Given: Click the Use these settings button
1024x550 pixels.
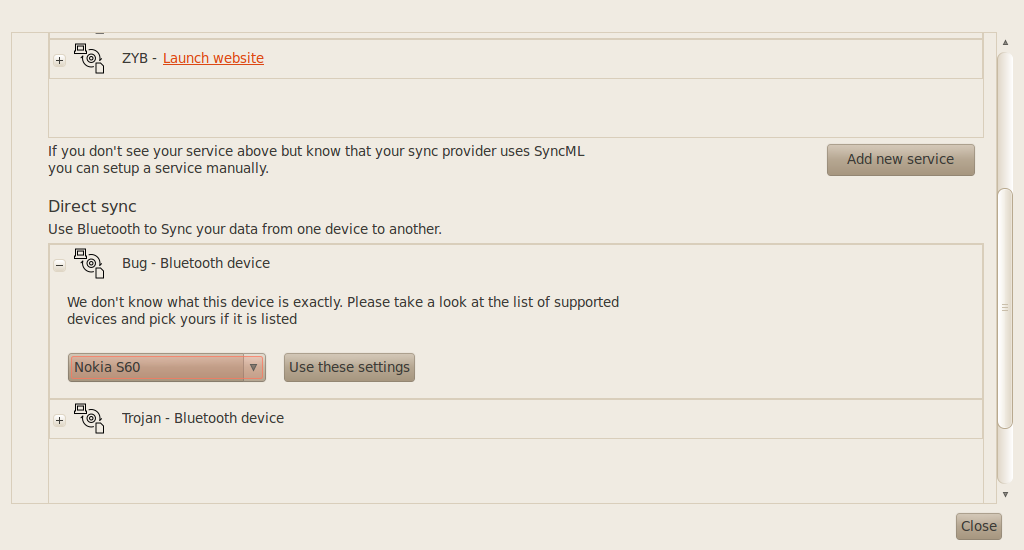Looking at the screenshot, I should (x=349, y=367).
